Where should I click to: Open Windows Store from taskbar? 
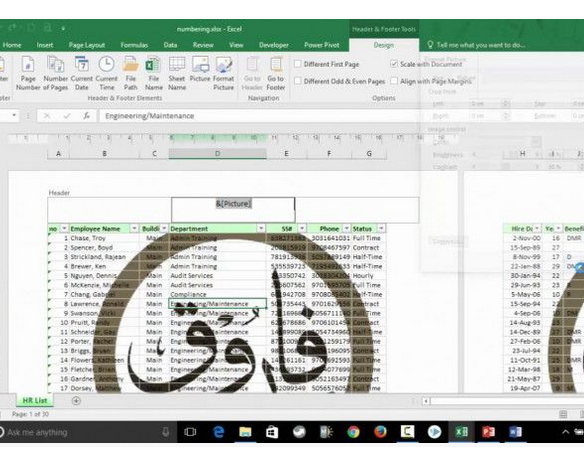272,432
